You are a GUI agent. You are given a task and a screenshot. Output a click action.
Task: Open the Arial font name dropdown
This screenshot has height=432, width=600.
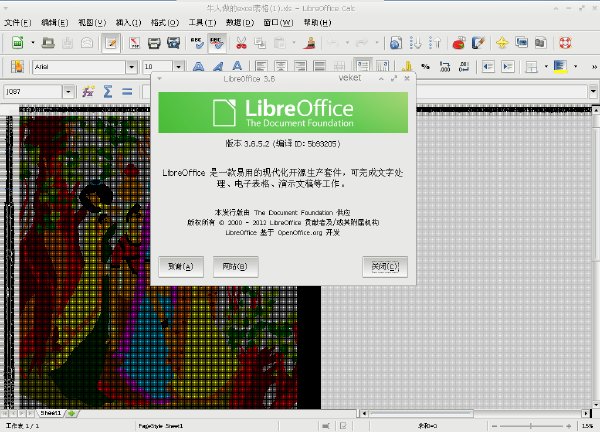132,67
